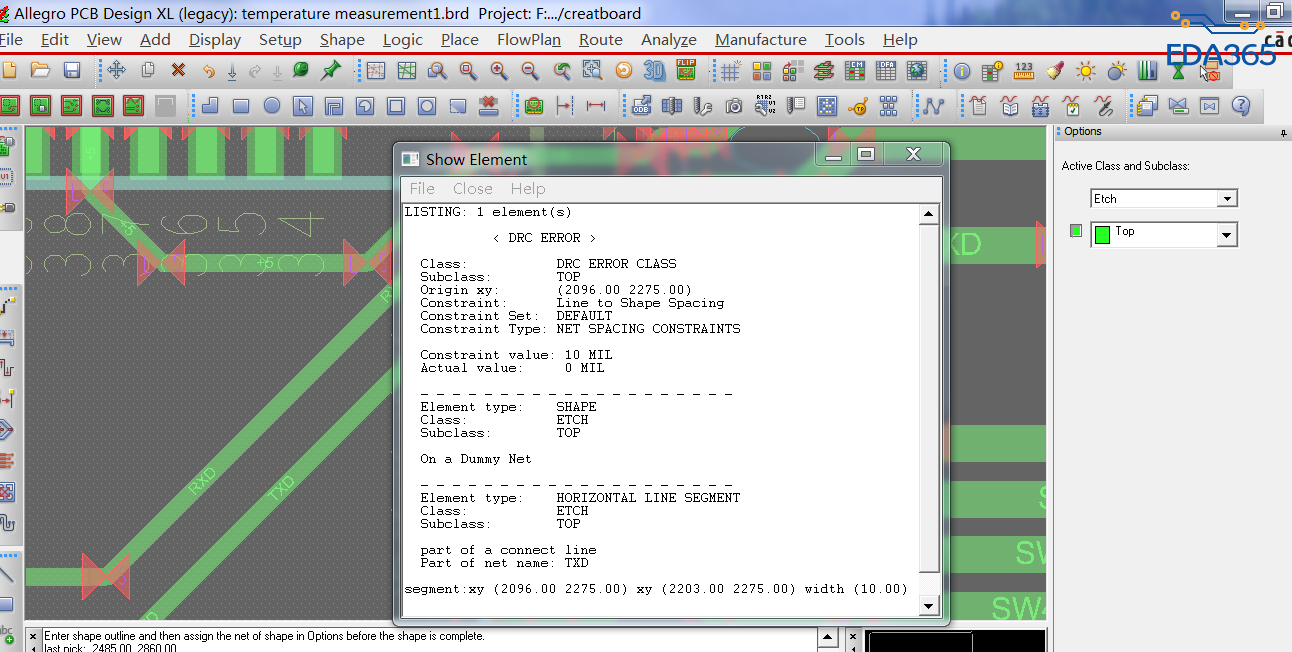Click the Show Element info icon
The width and height of the screenshot is (1292, 652).
(x=962, y=71)
